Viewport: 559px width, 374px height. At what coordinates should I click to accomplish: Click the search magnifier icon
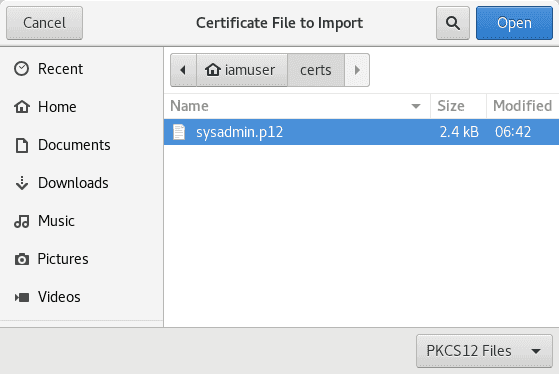point(453,23)
